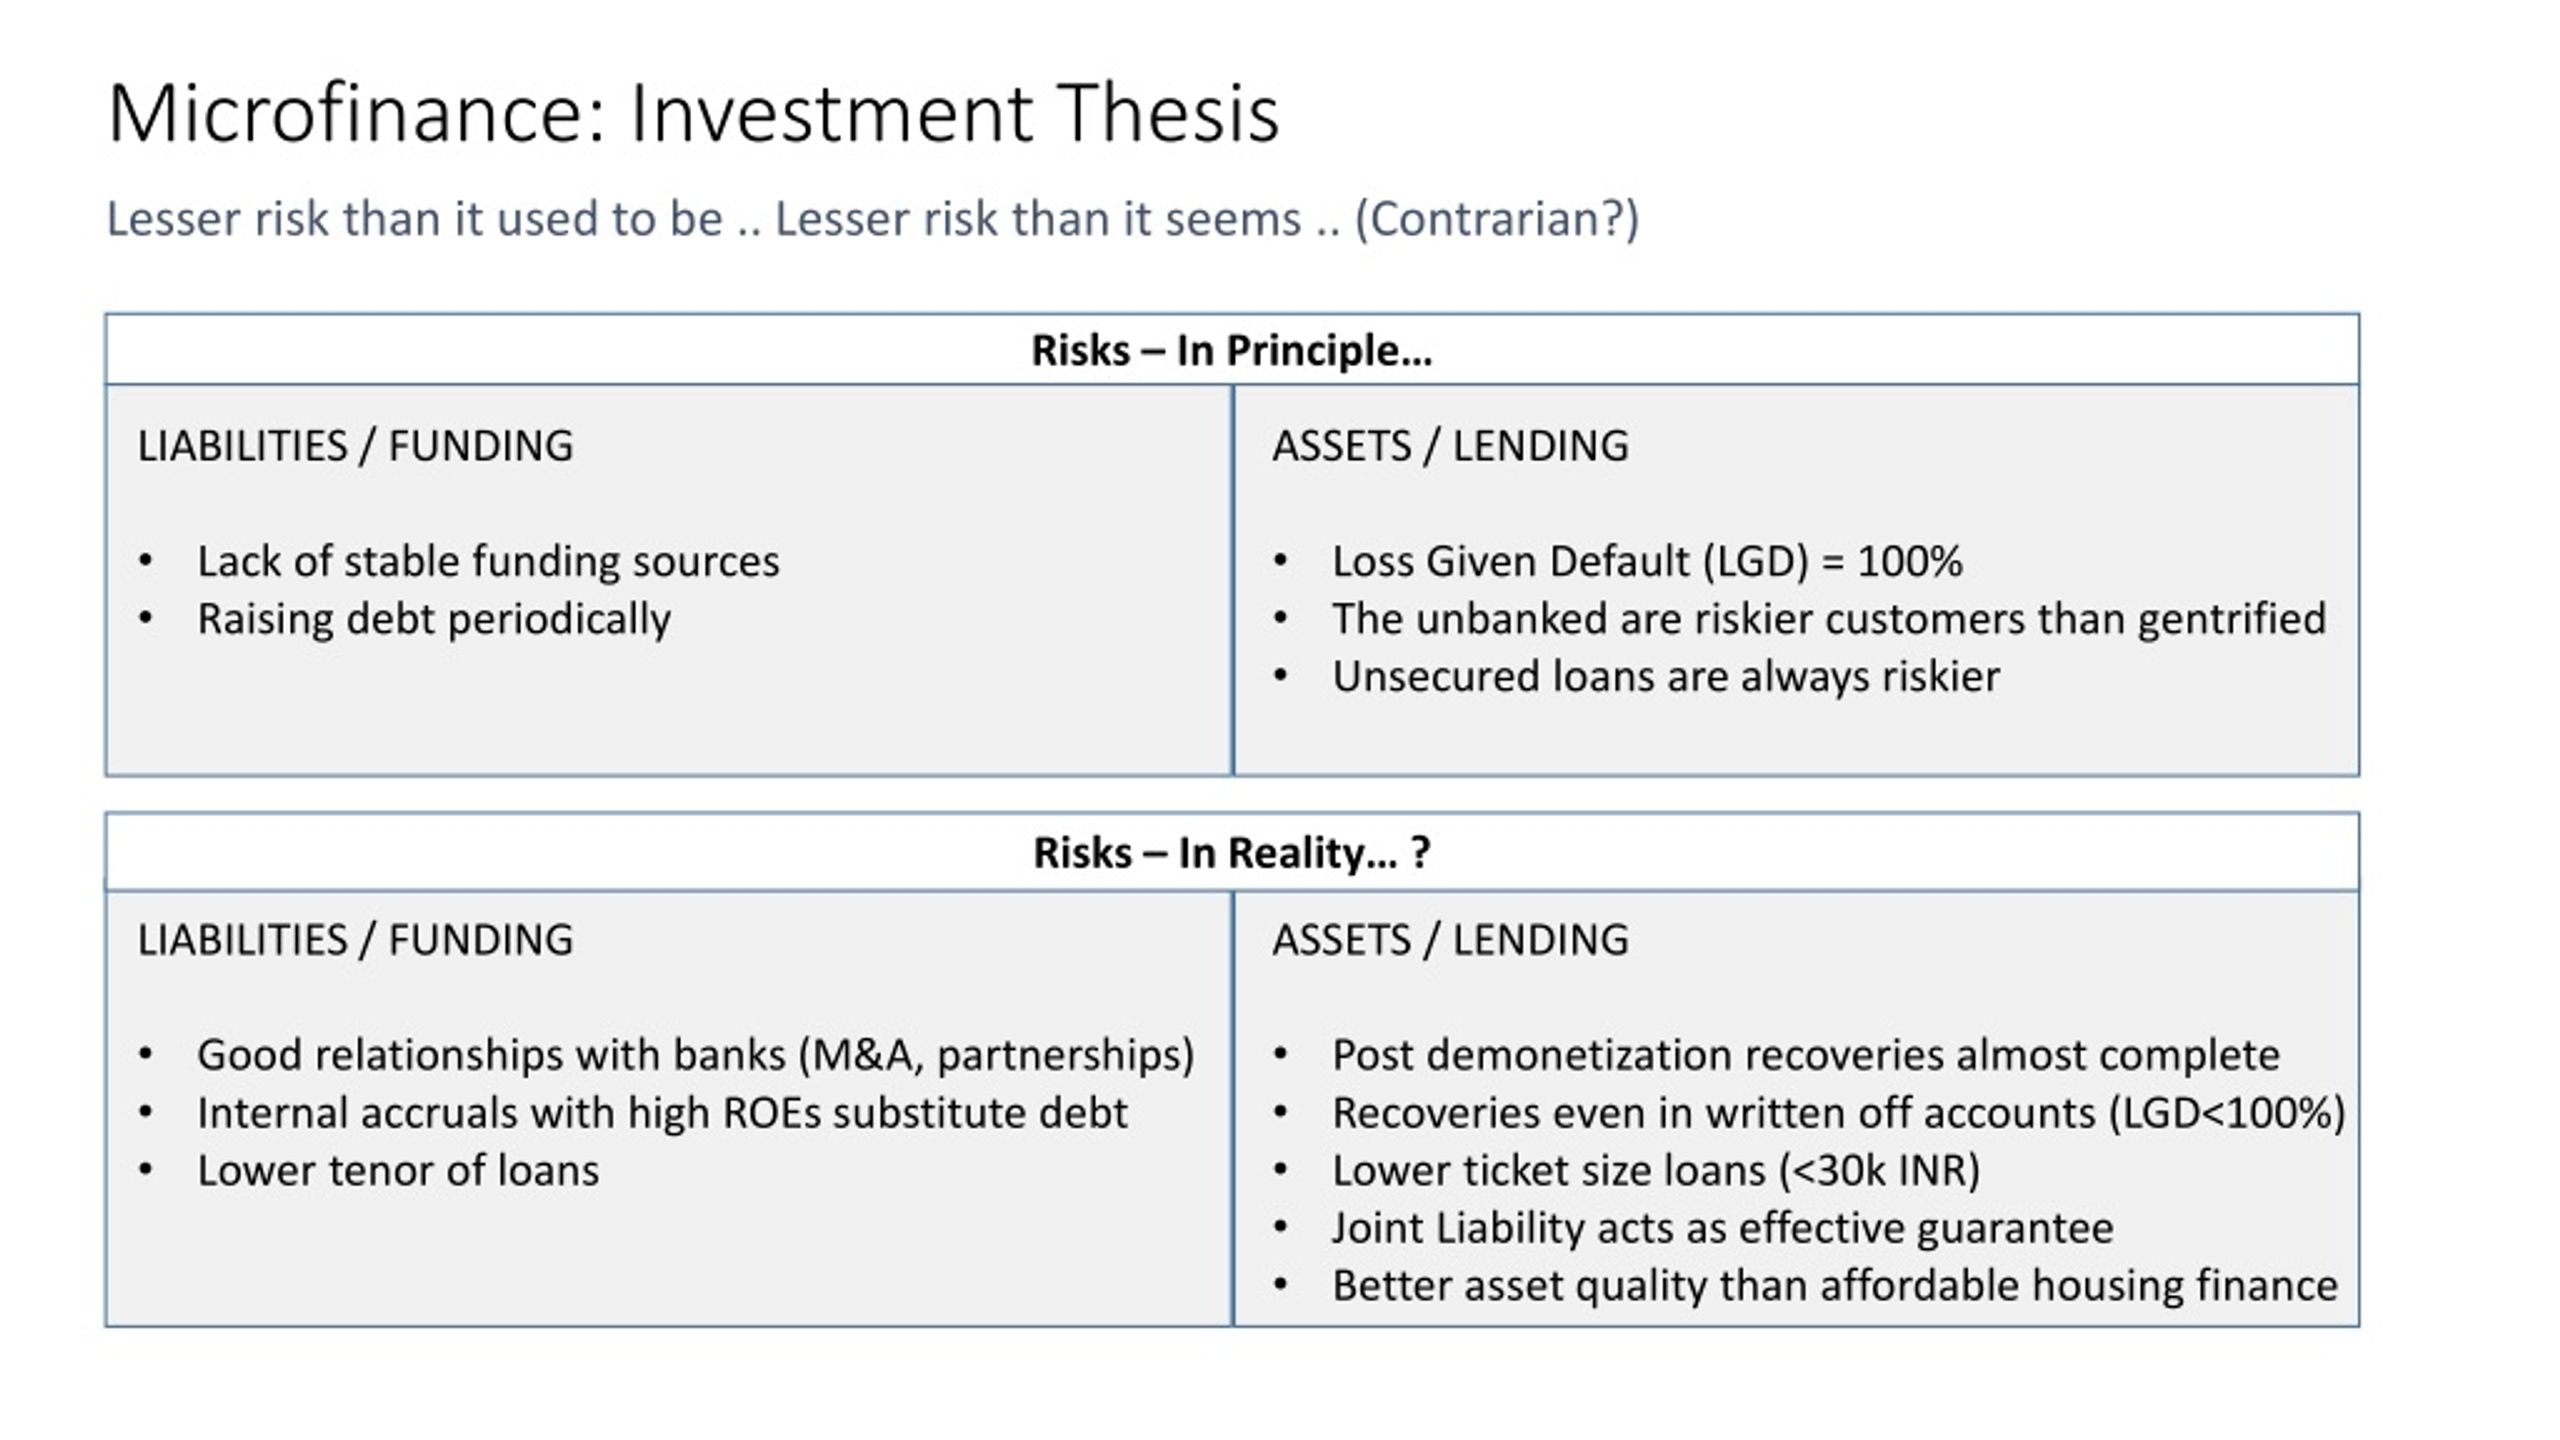Select Lower ticket size loans (<30k INR)
The image size is (2560, 1440).
[x=1656, y=1171]
